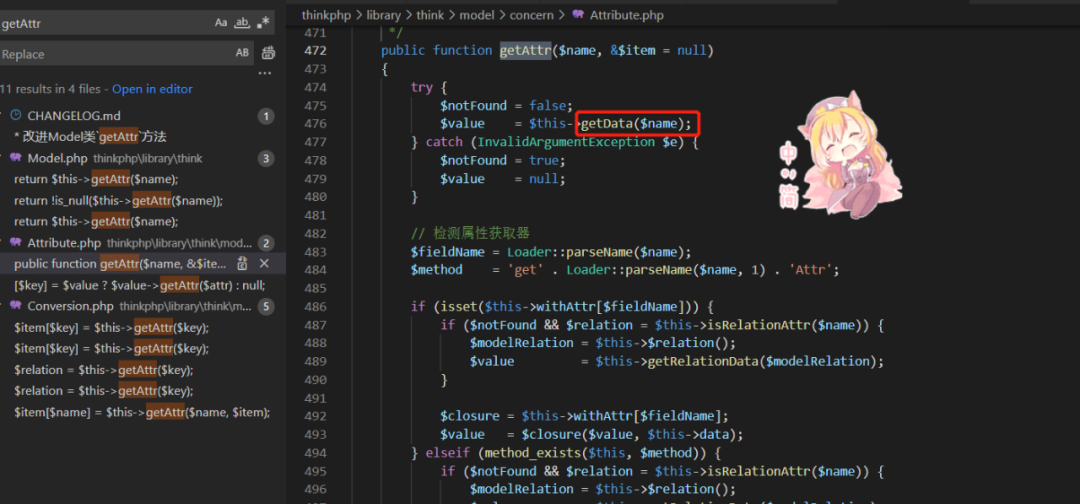
Task: Select the 改进Model类 getAttr 方法 result
Action: click(90, 137)
